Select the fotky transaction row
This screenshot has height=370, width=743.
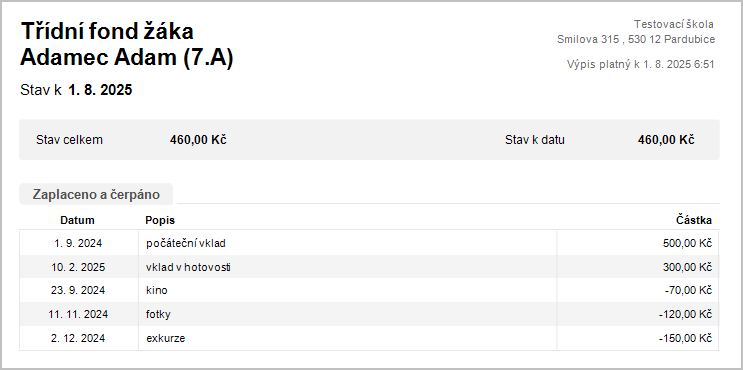(370, 314)
